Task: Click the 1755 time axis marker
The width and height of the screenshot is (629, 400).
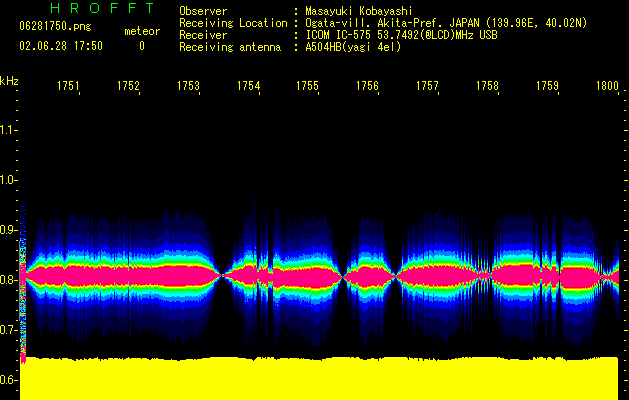Action: click(307, 86)
